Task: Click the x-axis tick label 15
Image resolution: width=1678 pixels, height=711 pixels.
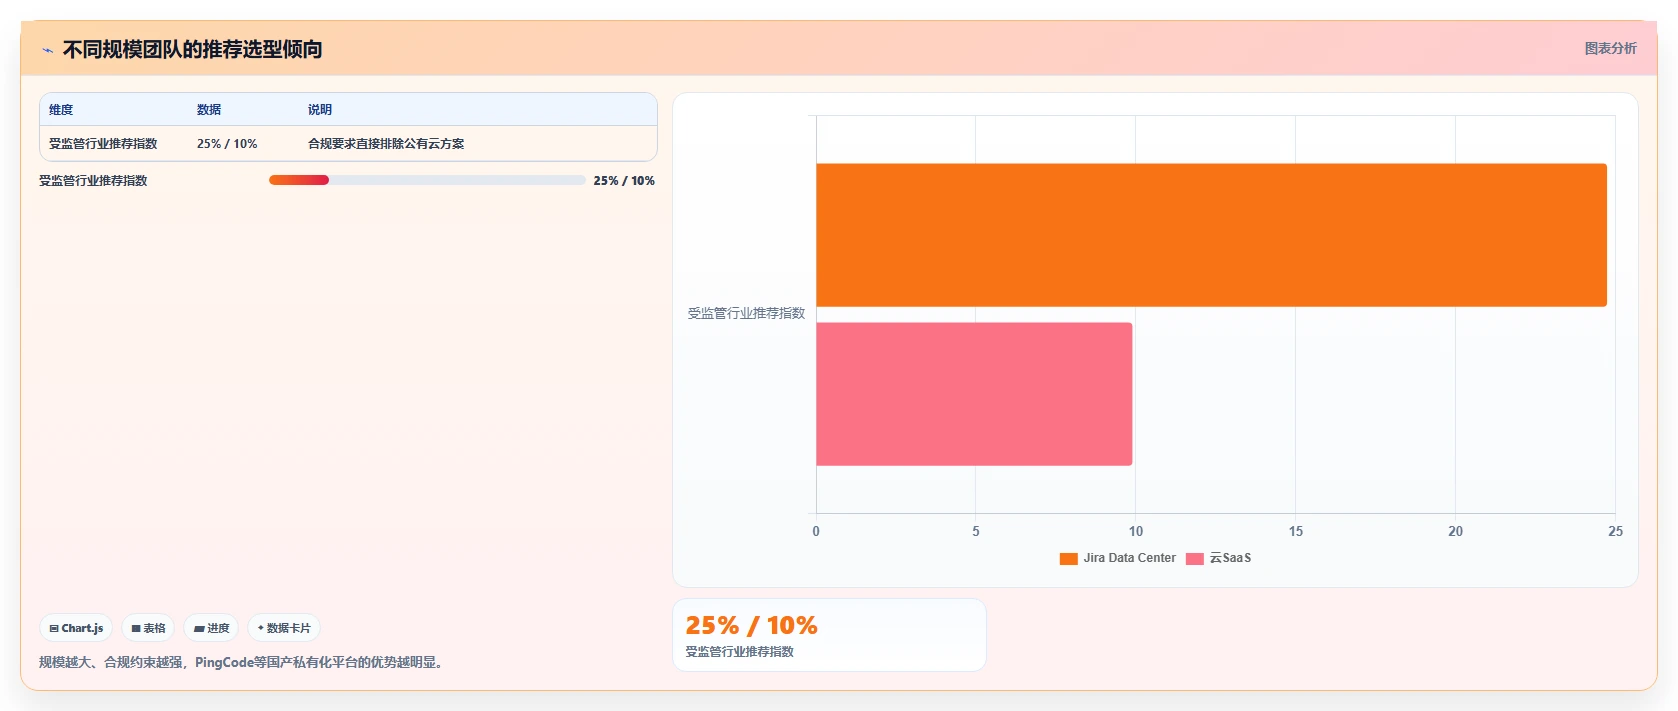Action: (x=1296, y=532)
